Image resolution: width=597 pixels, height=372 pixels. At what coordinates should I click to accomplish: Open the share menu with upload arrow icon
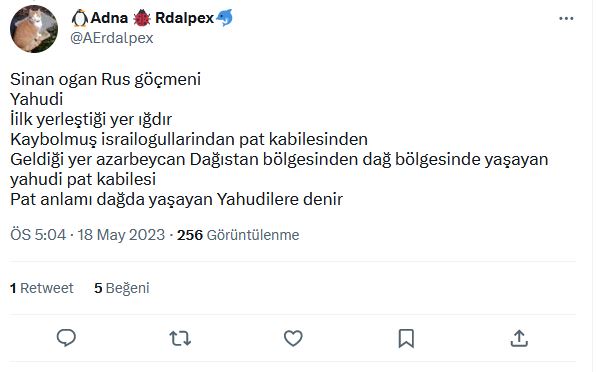[519, 338]
